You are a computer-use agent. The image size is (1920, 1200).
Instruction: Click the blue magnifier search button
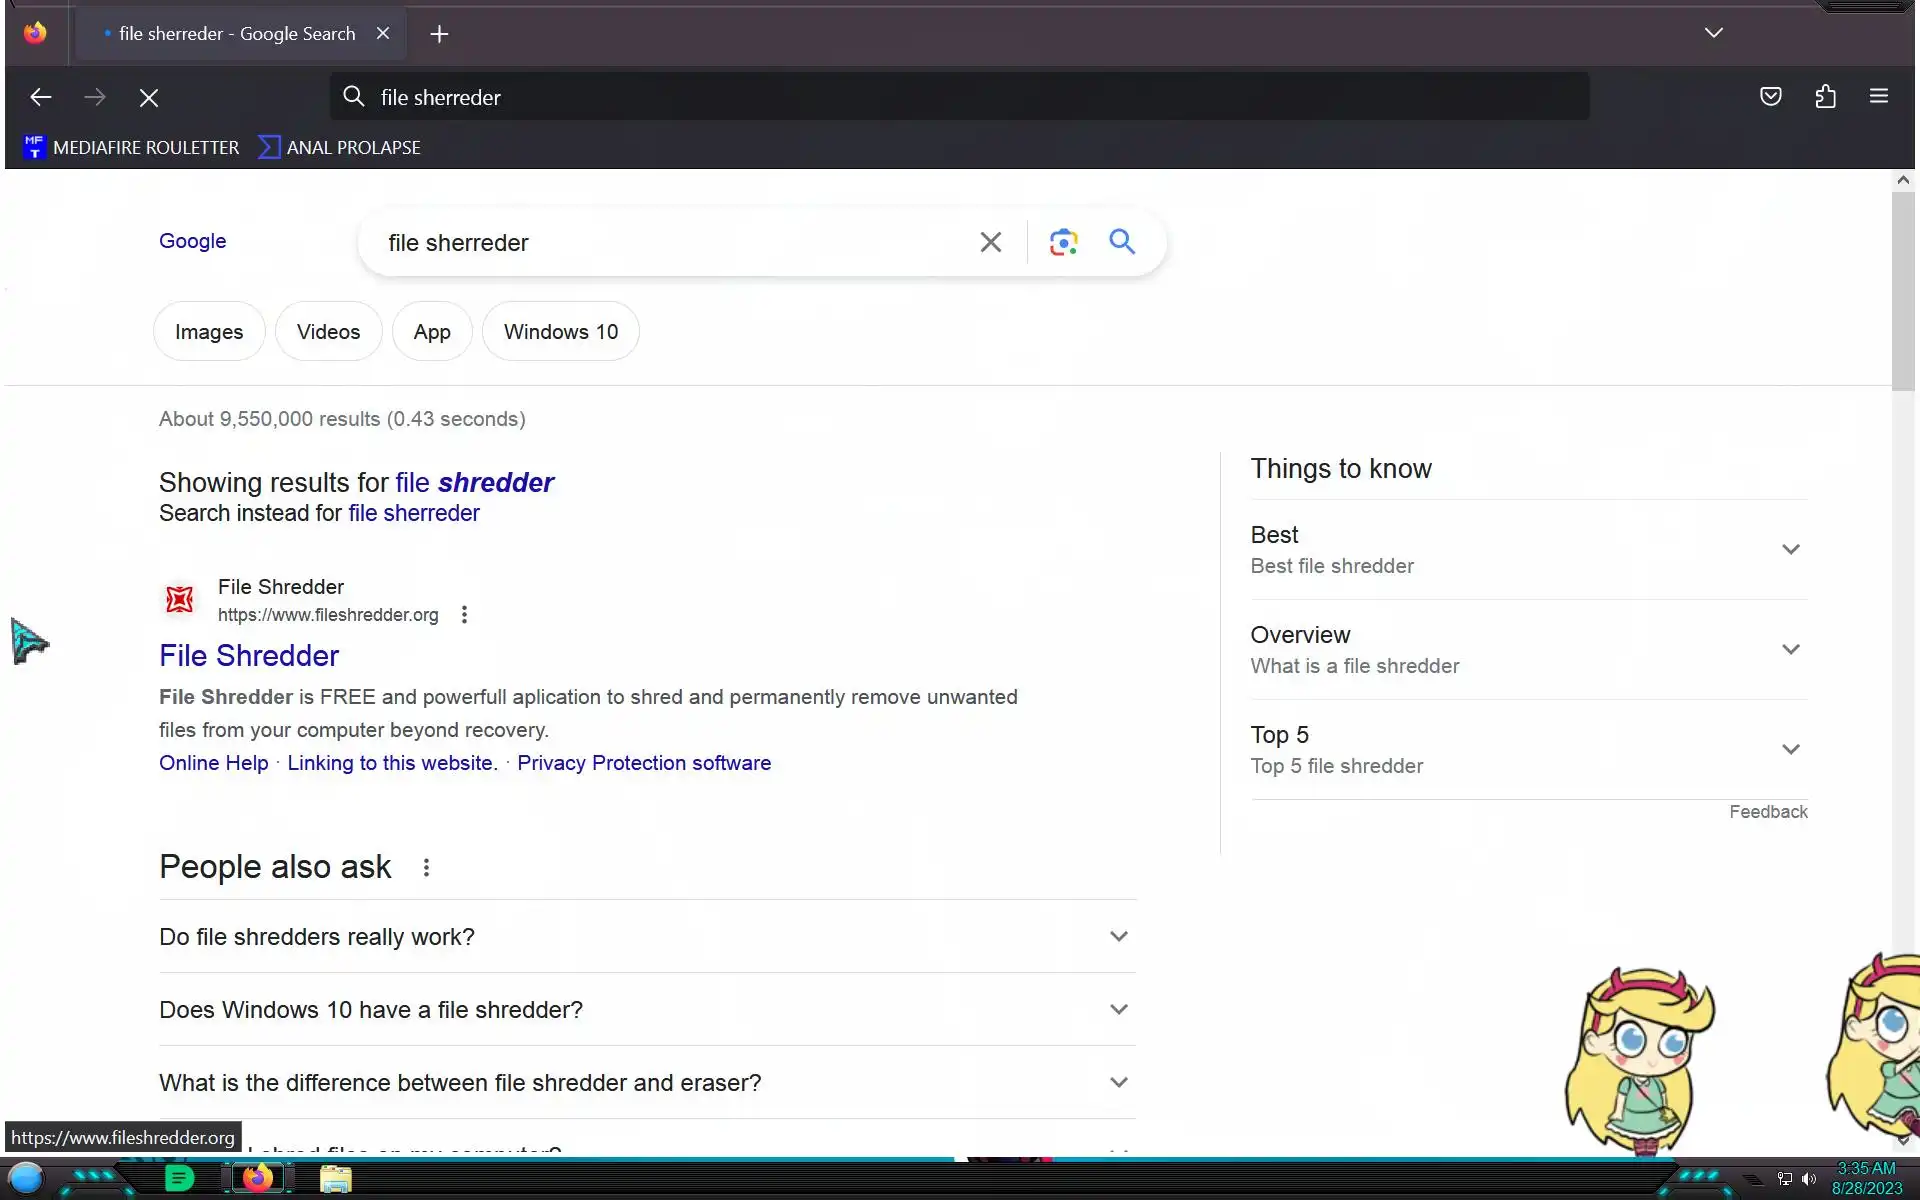point(1122,242)
